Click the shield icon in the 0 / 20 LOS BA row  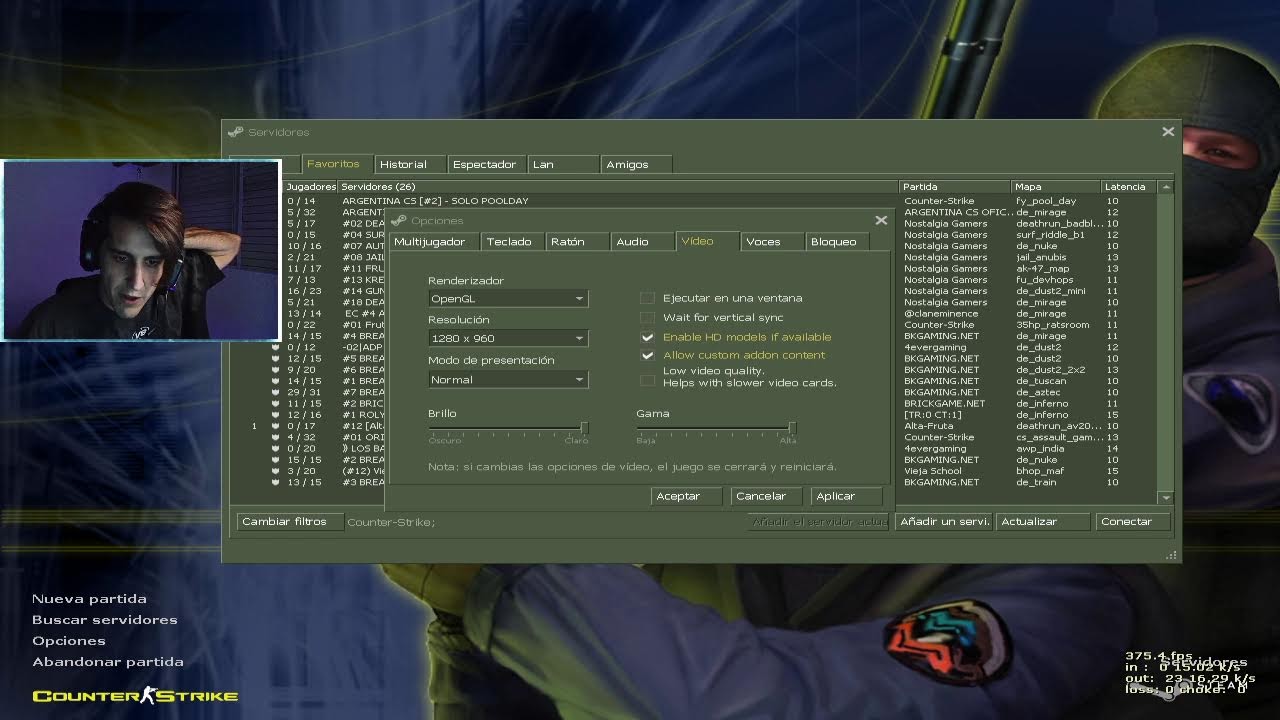[276, 448]
